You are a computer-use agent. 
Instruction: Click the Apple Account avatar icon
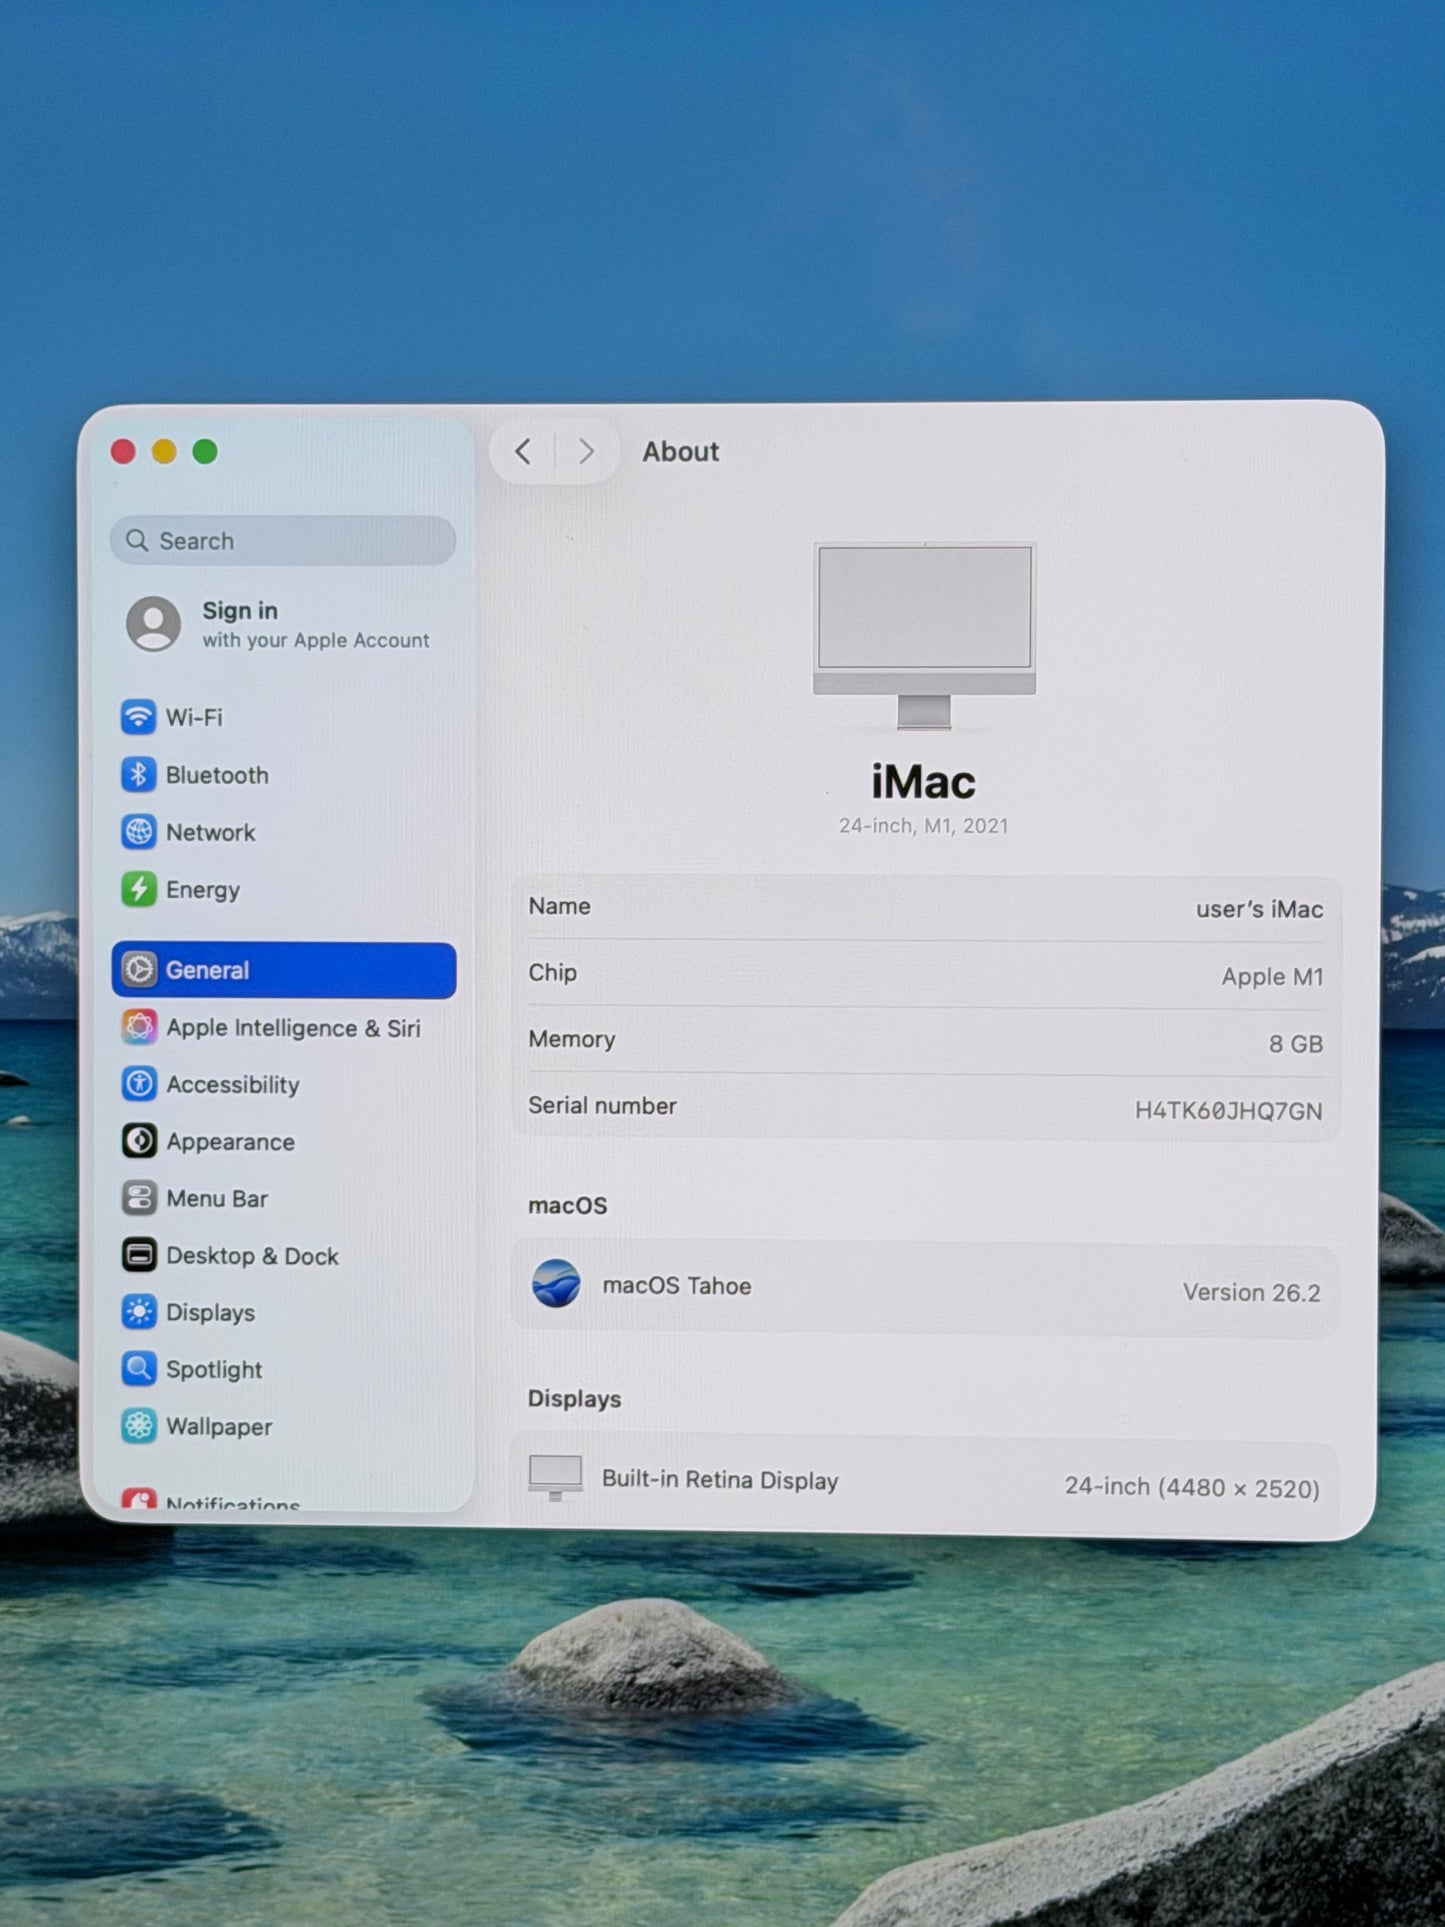tap(153, 624)
